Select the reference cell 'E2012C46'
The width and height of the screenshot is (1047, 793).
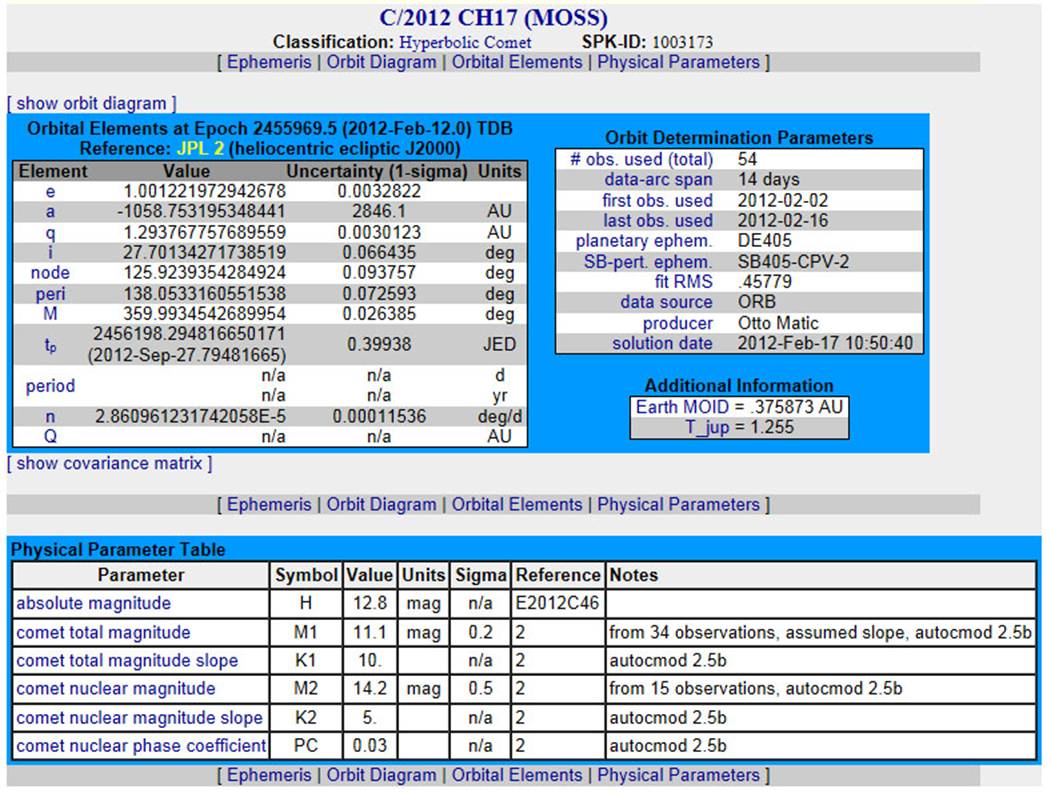tap(557, 603)
